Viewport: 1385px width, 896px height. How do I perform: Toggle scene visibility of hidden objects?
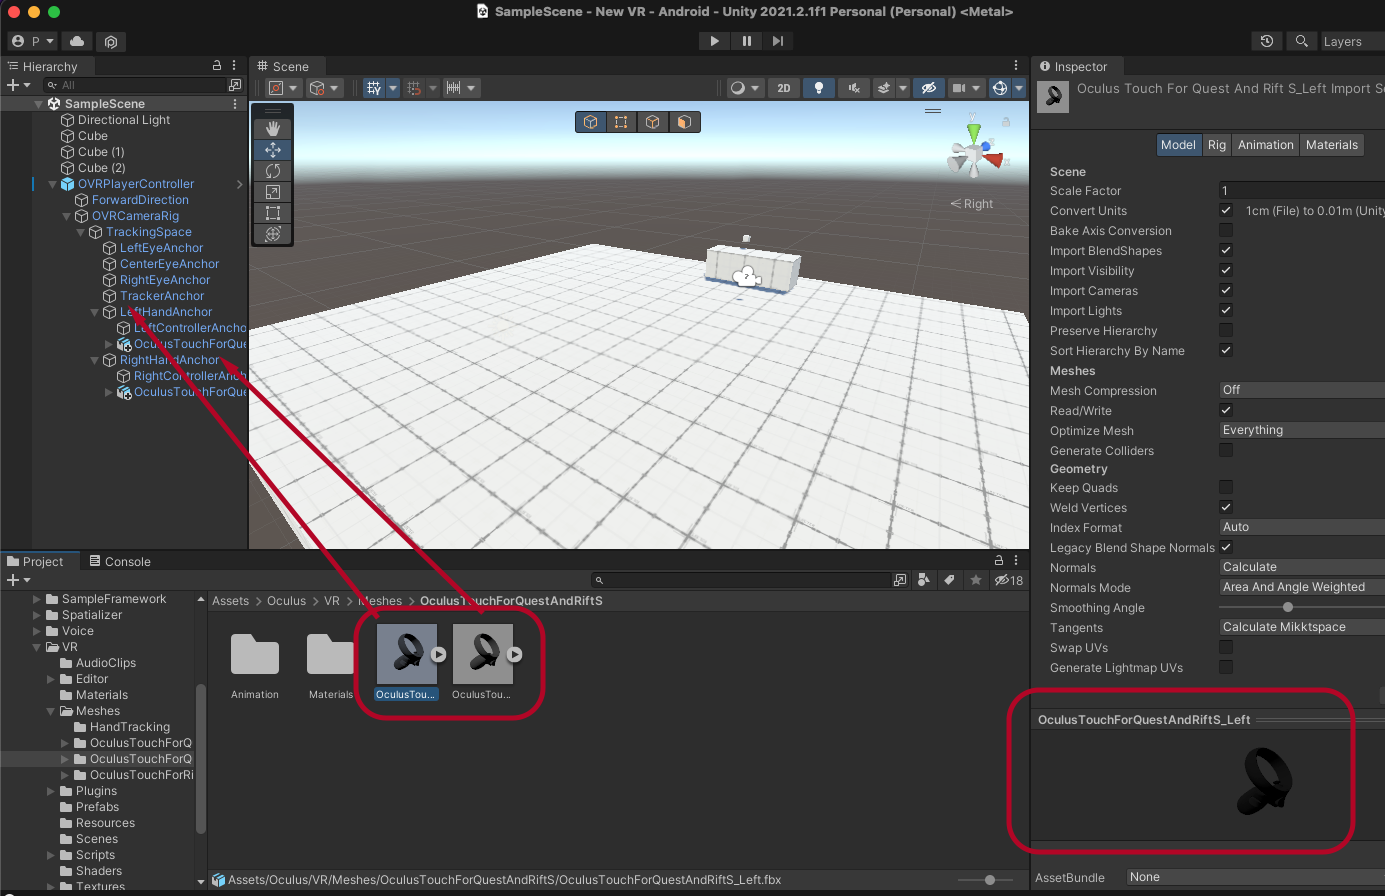coord(929,88)
